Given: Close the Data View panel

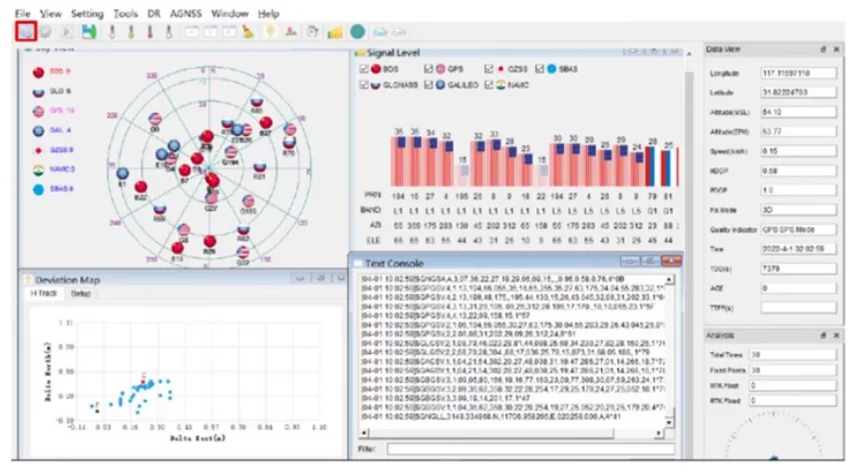Looking at the screenshot, I should 835,48.
